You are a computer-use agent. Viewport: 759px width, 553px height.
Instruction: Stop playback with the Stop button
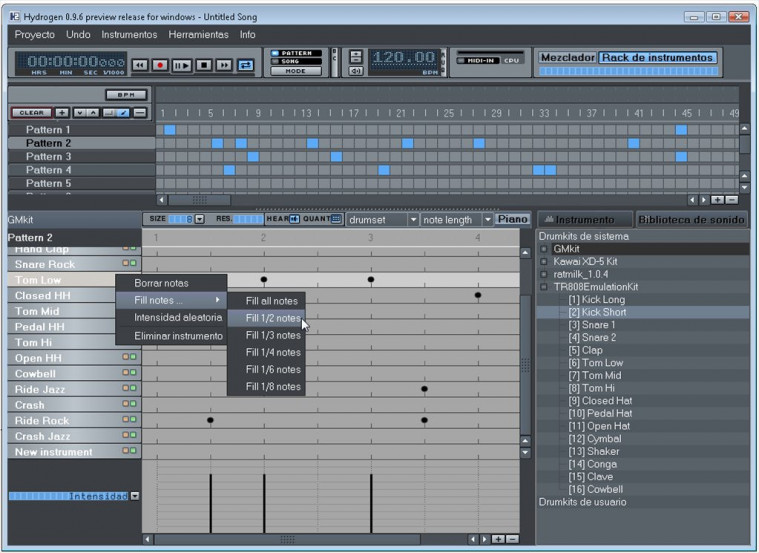tap(204, 65)
